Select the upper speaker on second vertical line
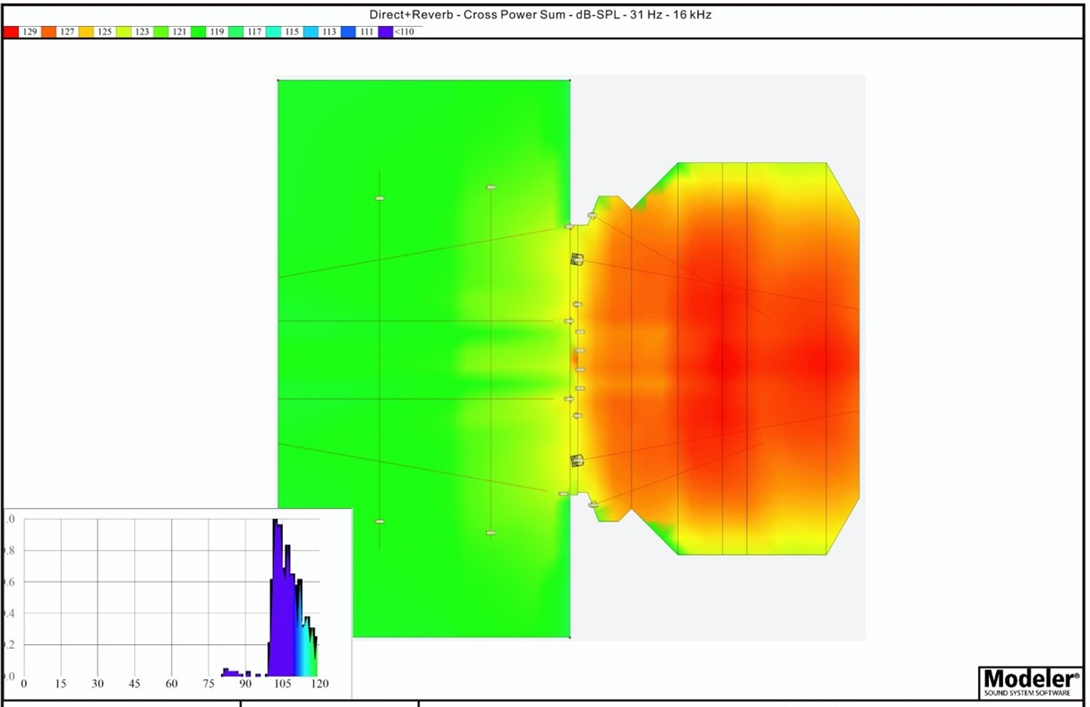1090x707 pixels. click(x=491, y=187)
